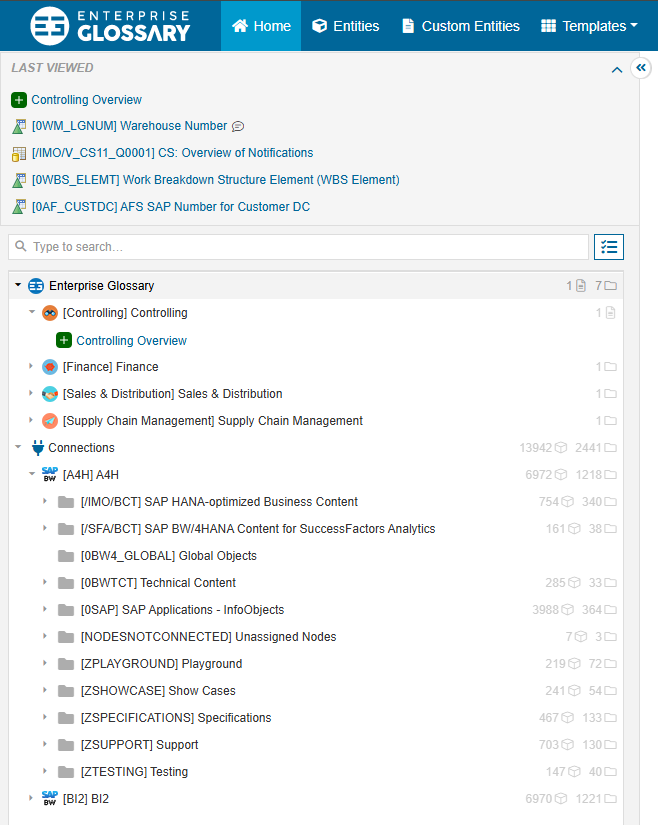
Task: Click the Supply Chain Management icon
Action: coord(50,421)
